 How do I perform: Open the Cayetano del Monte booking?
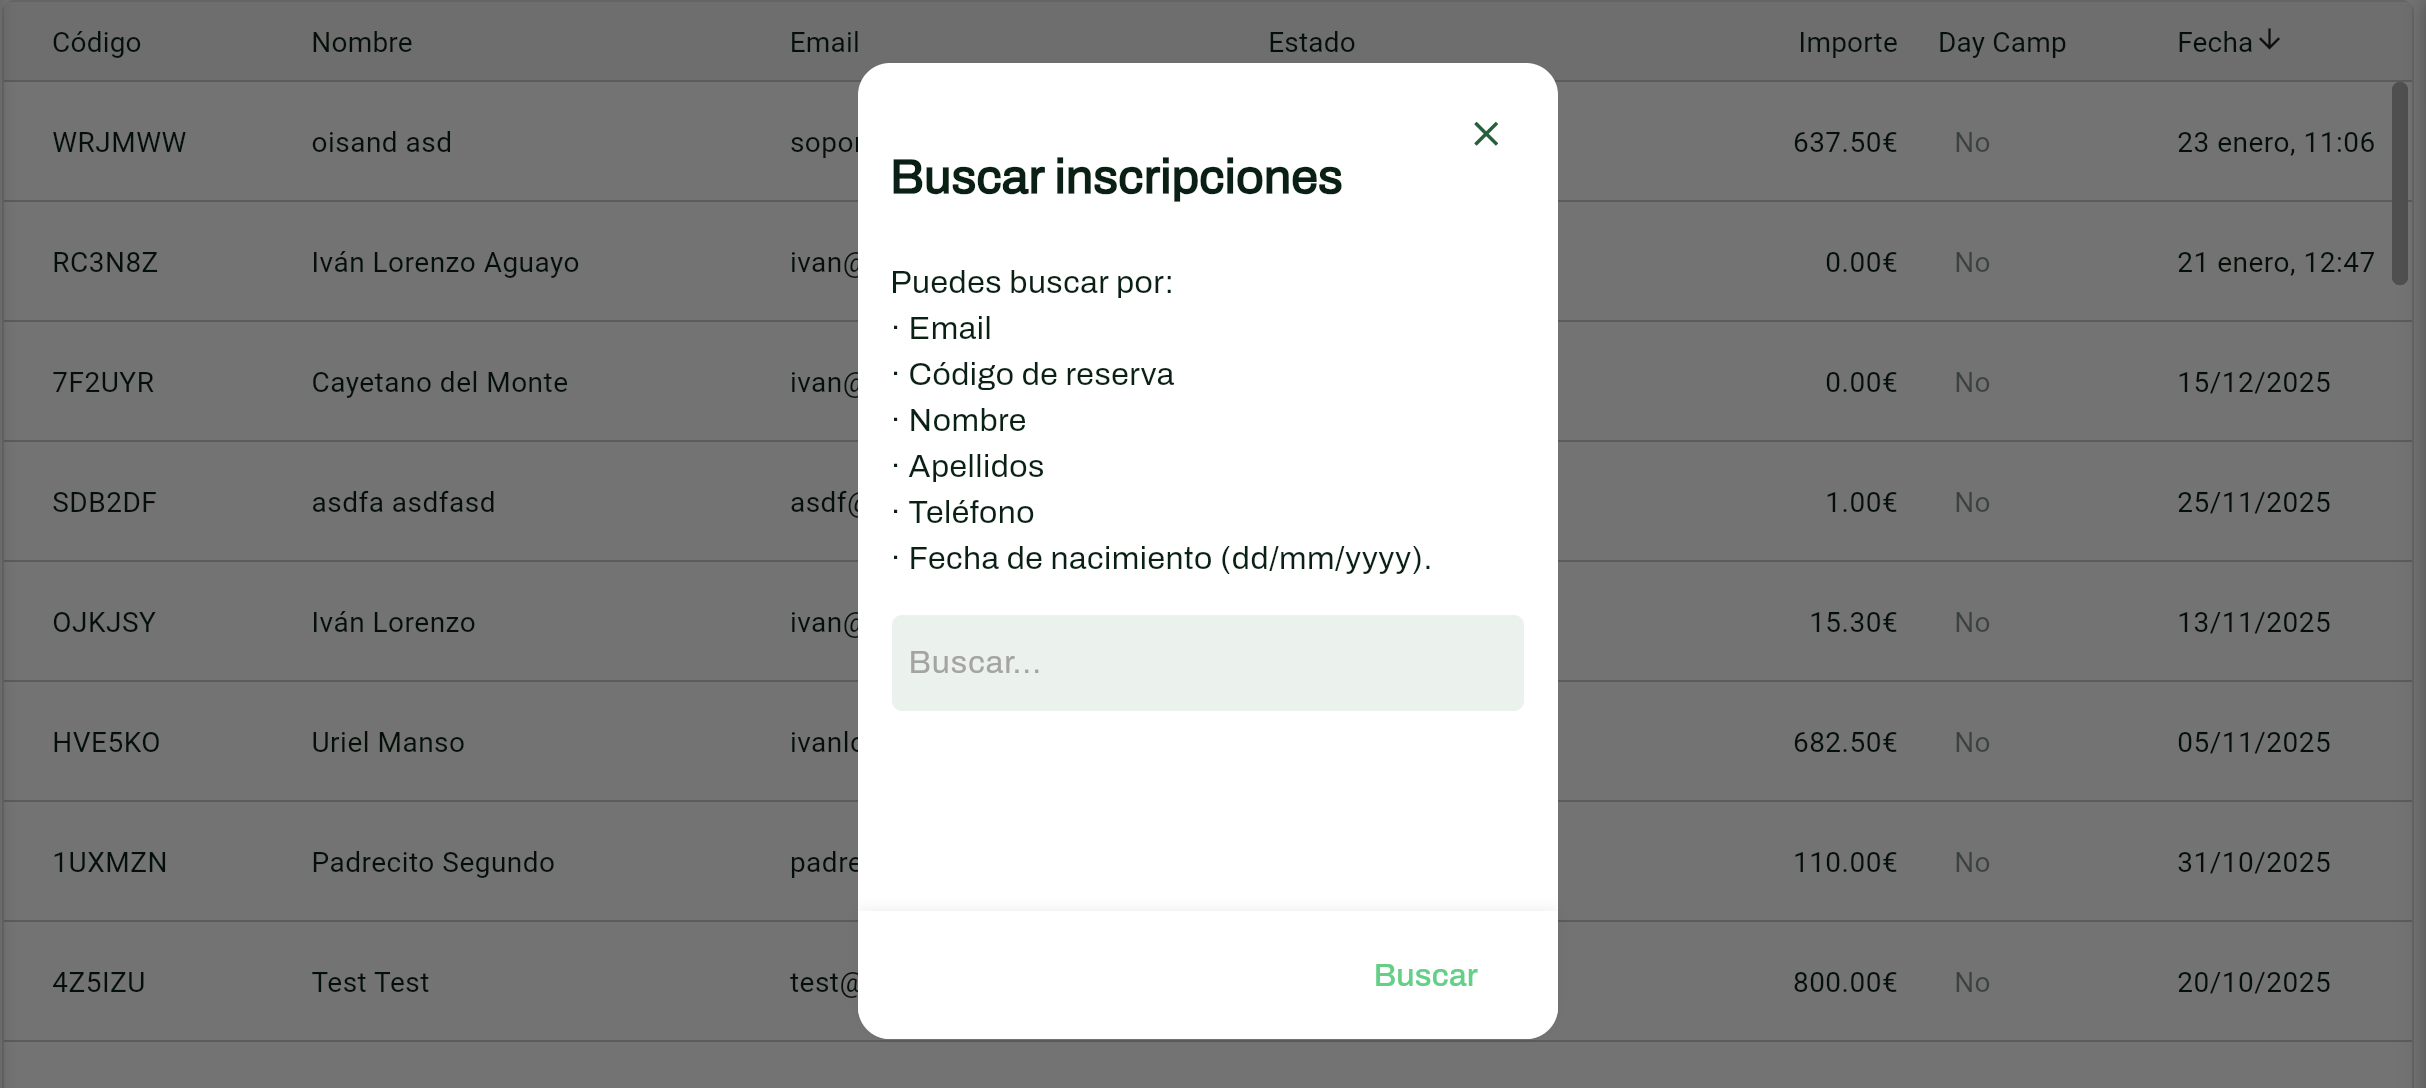point(439,382)
